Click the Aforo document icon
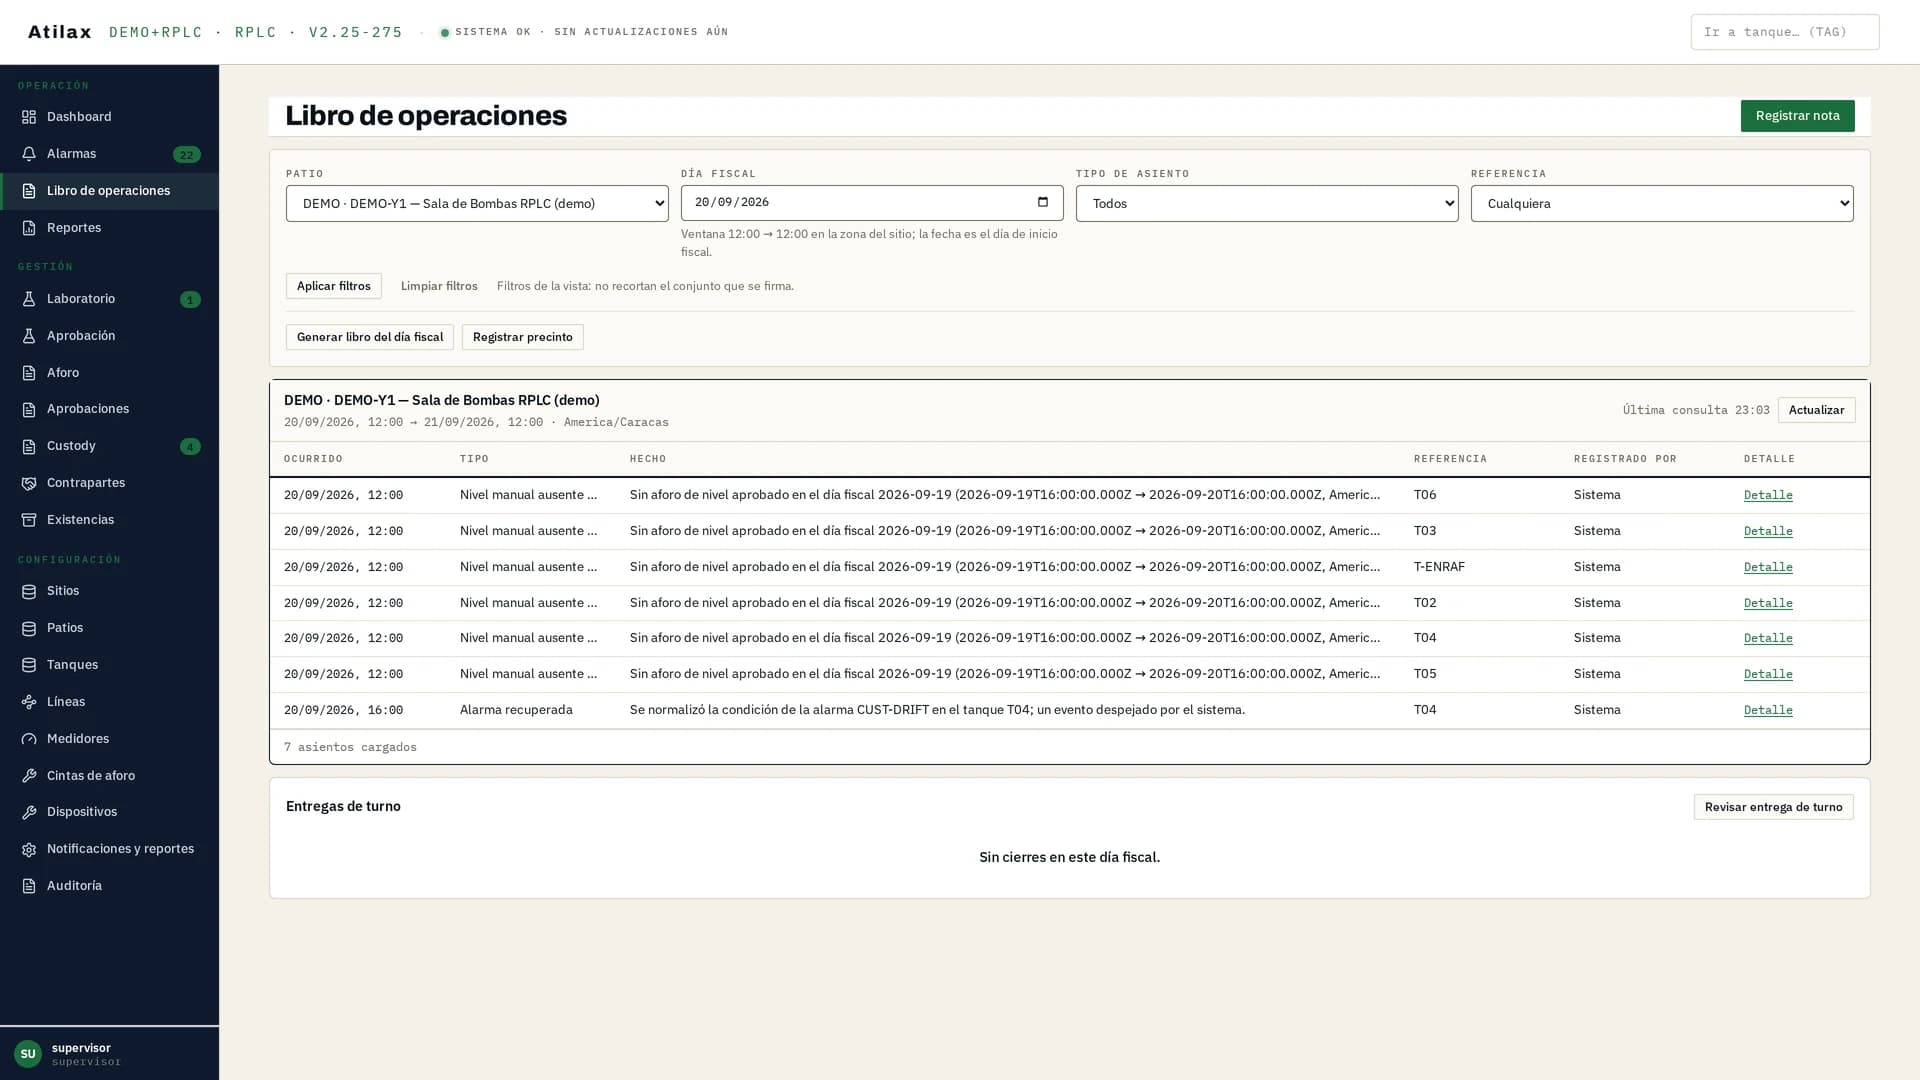 pyautogui.click(x=29, y=373)
